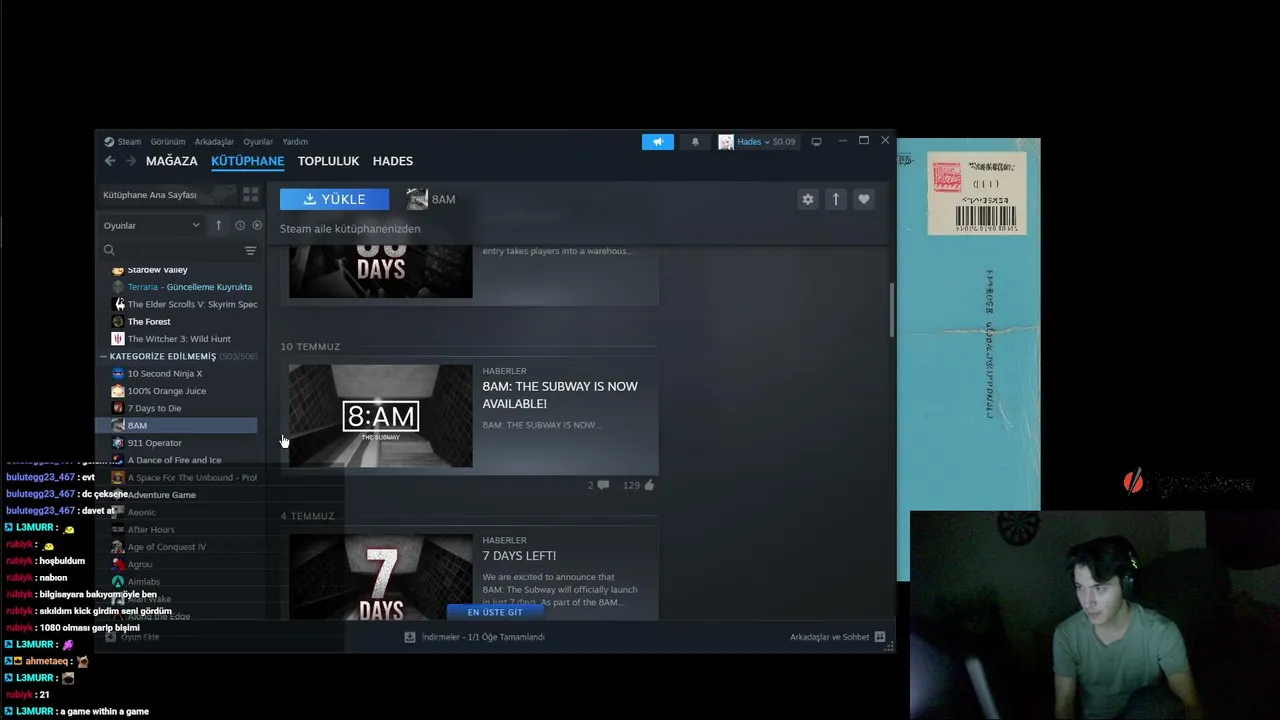Click the Hades profile avatar picture
Viewport: 1280px width, 720px height.
pos(726,142)
